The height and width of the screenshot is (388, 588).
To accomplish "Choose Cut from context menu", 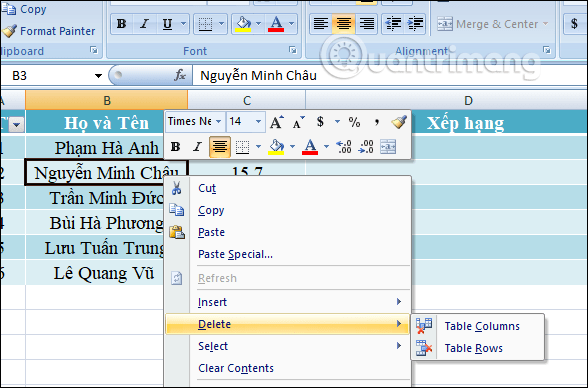I will 287,188.
